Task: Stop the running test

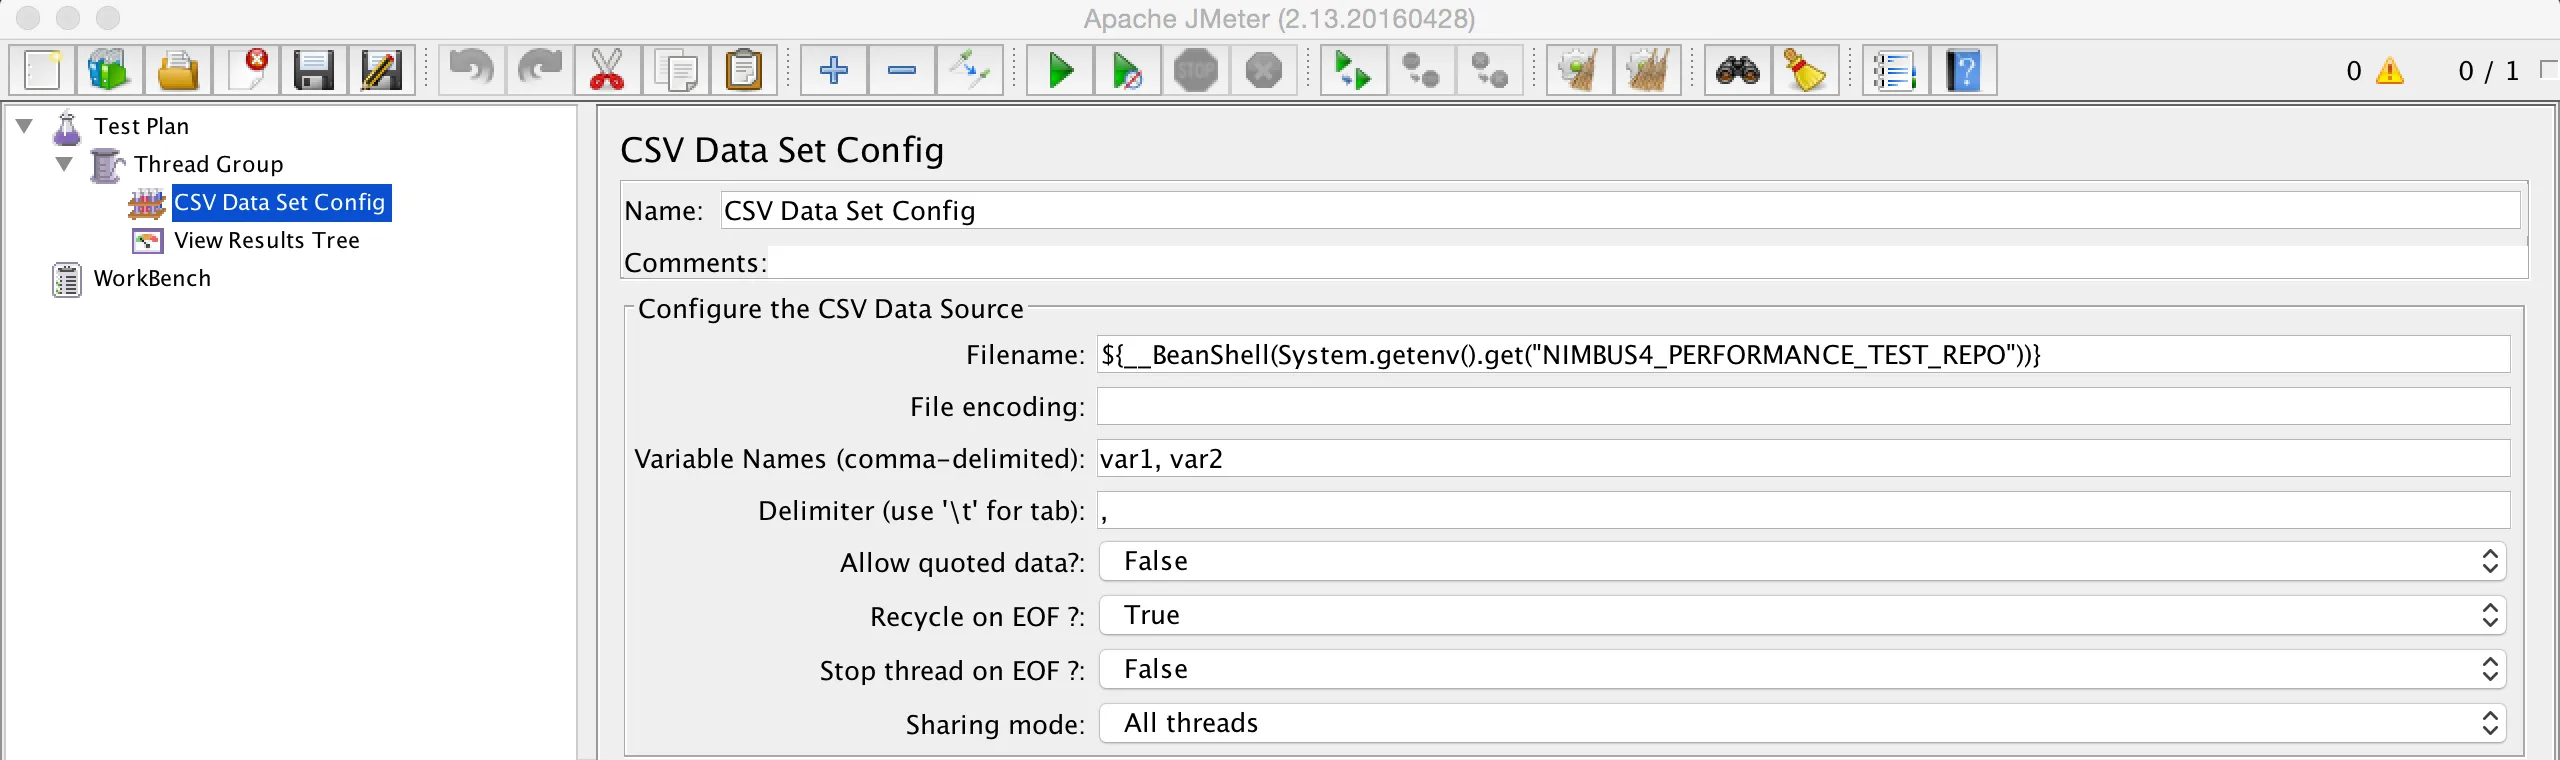Action: [x=1196, y=71]
